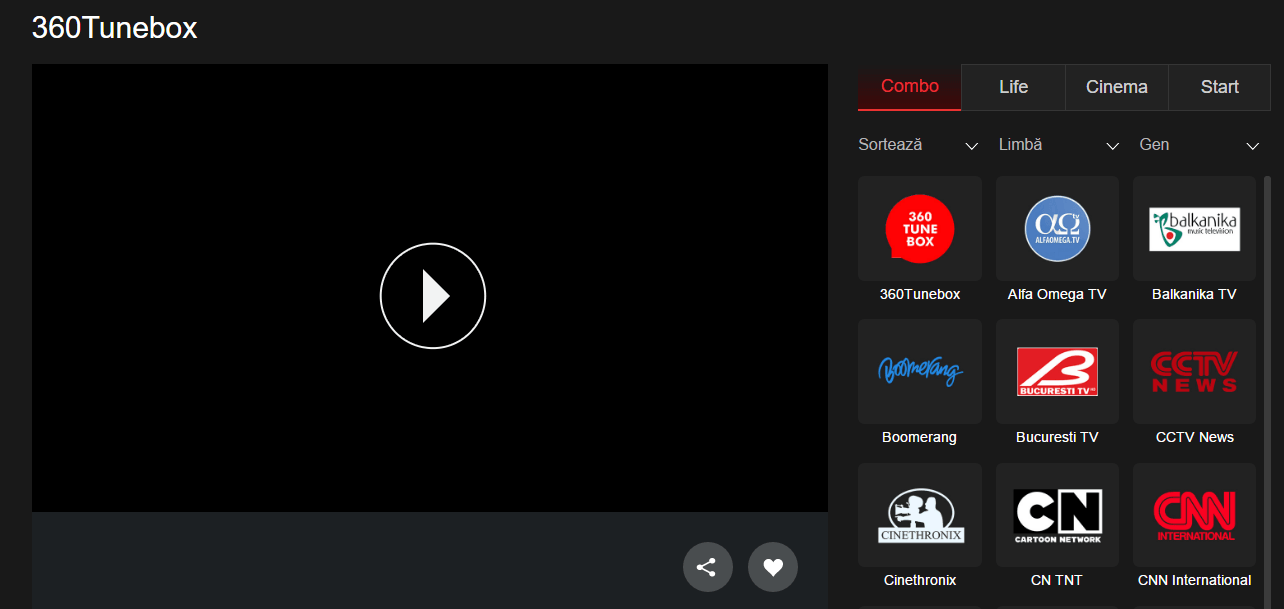Viewport: 1284px width, 609px height.
Task: Click the 360Tunebox page title heading
Action: [x=114, y=28]
